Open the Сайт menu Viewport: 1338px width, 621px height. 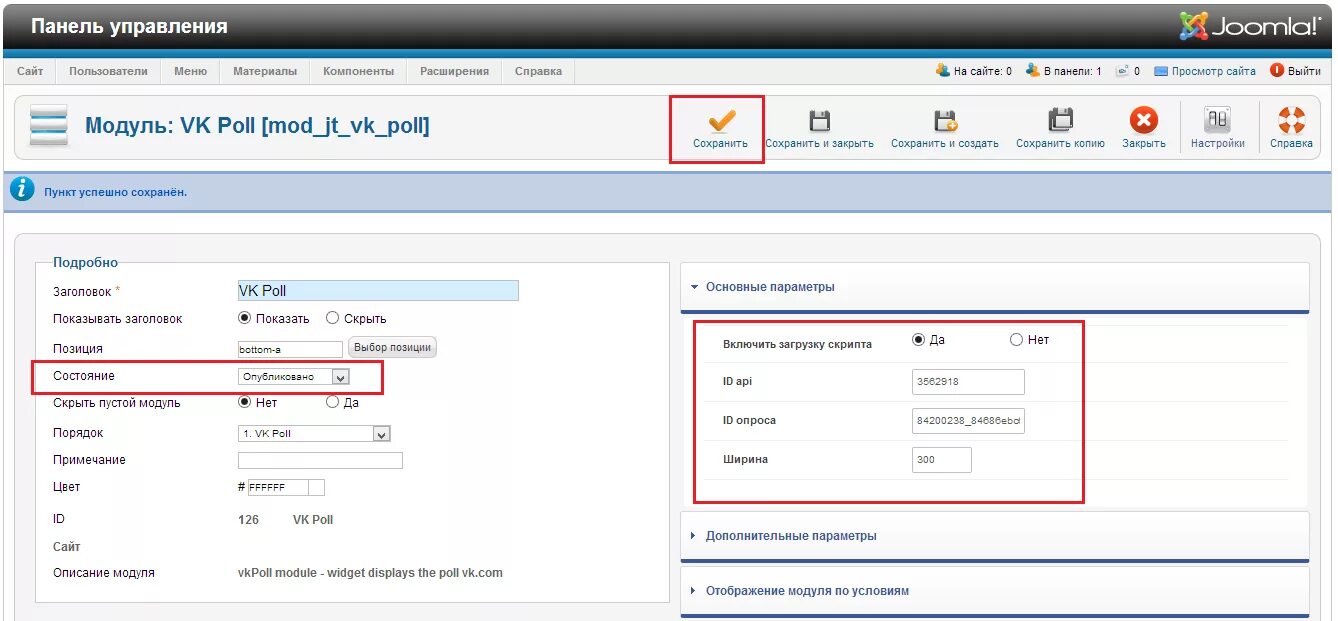point(30,71)
